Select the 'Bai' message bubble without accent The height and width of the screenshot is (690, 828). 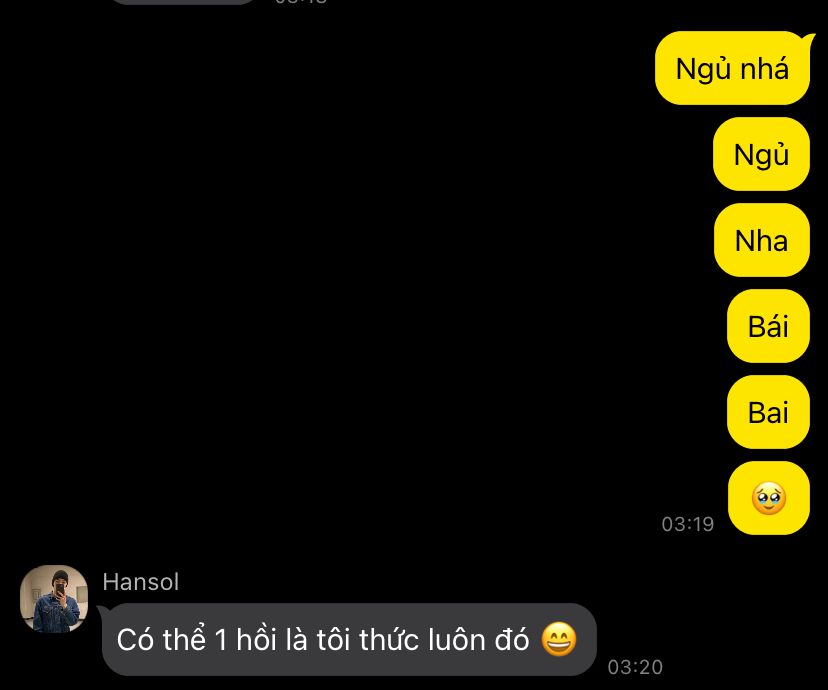[768, 412]
